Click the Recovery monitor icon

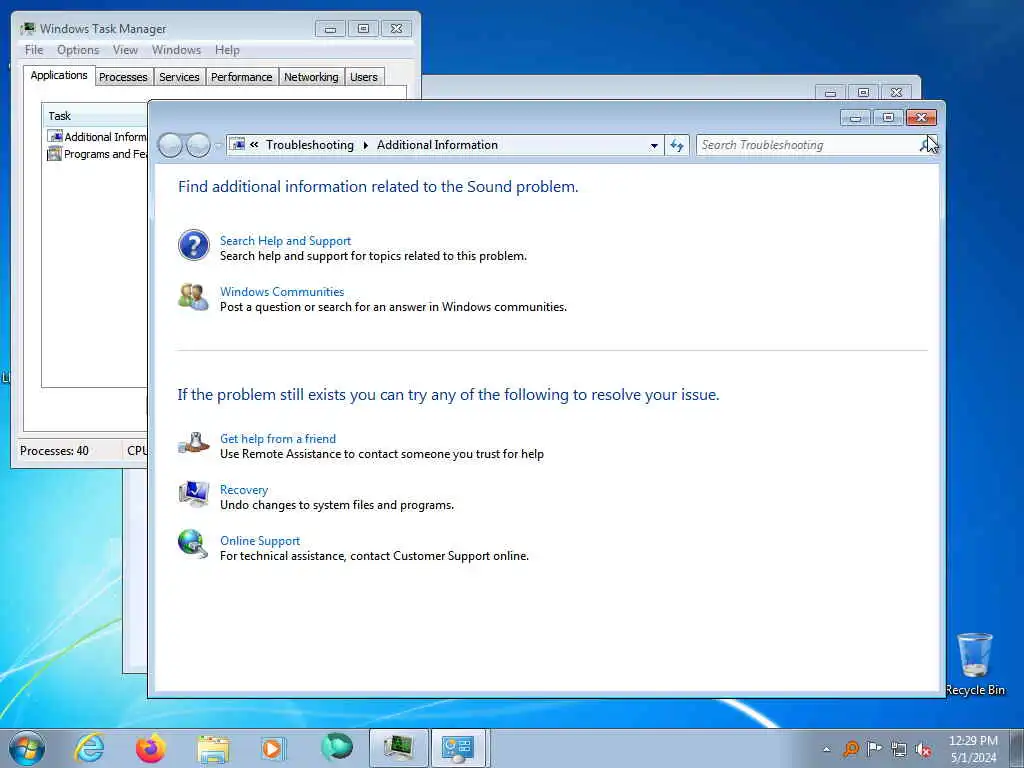coord(193,494)
